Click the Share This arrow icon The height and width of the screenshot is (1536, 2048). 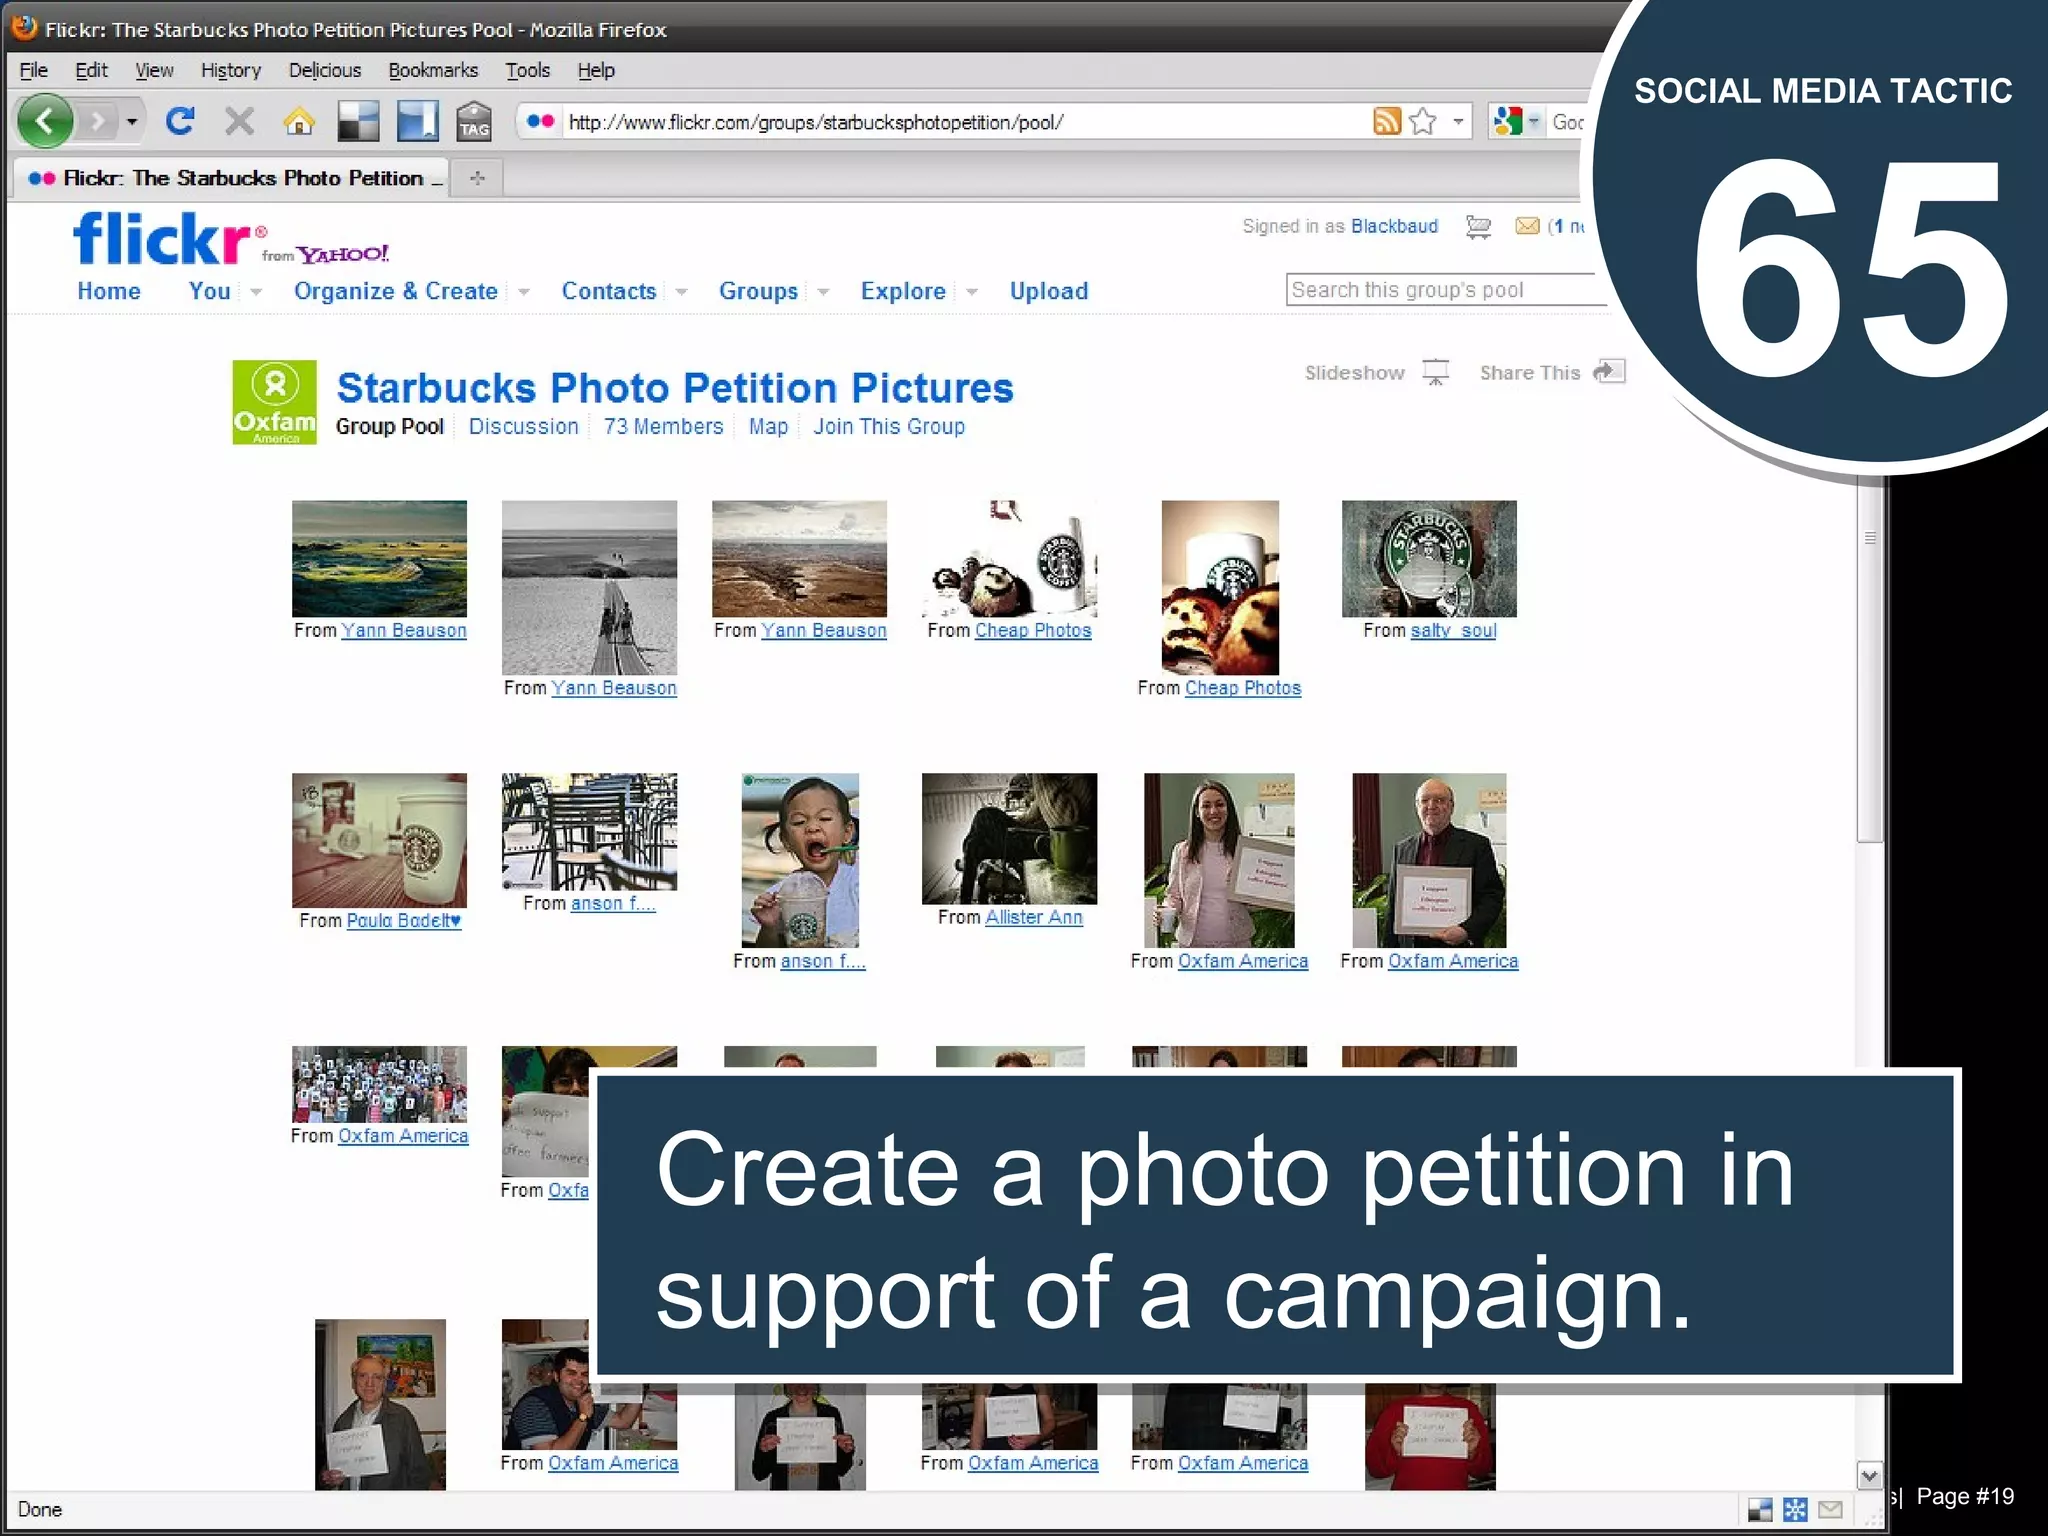pyautogui.click(x=1609, y=371)
